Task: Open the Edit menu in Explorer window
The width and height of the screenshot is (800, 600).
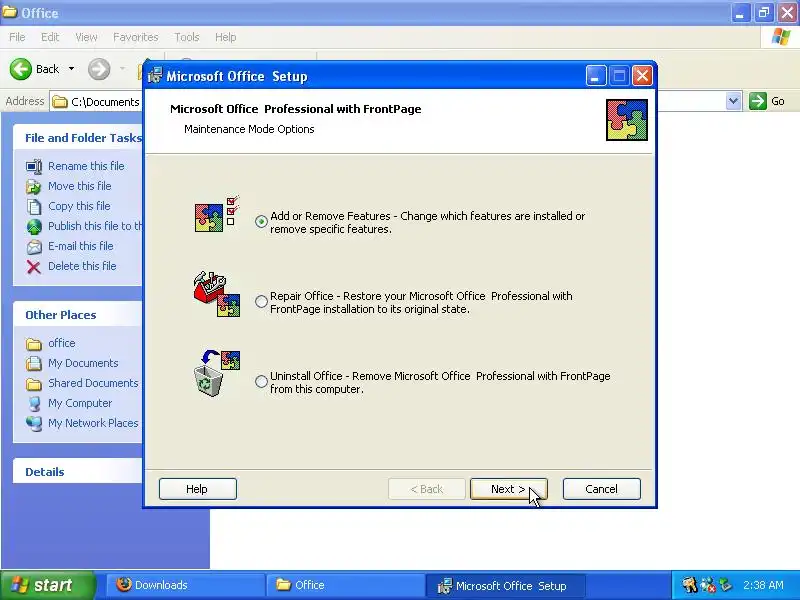Action: point(50,37)
